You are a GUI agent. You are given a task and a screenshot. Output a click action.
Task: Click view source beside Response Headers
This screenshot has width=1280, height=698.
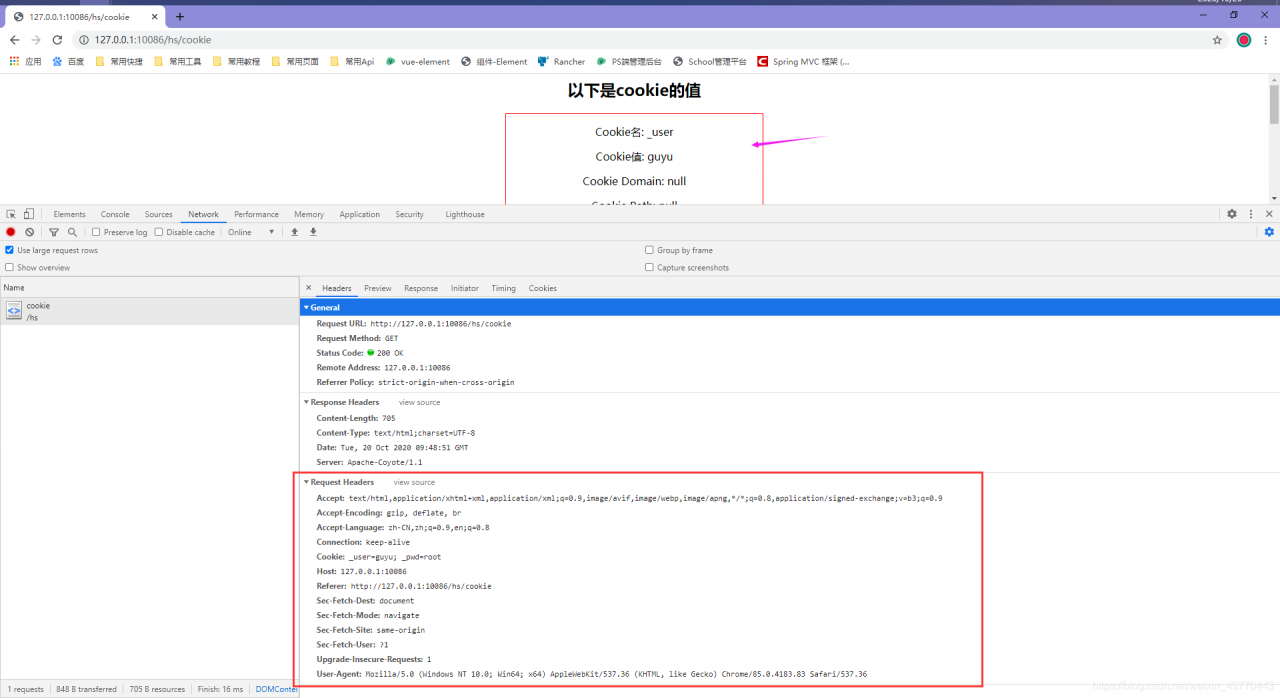(x=419, y=402)
